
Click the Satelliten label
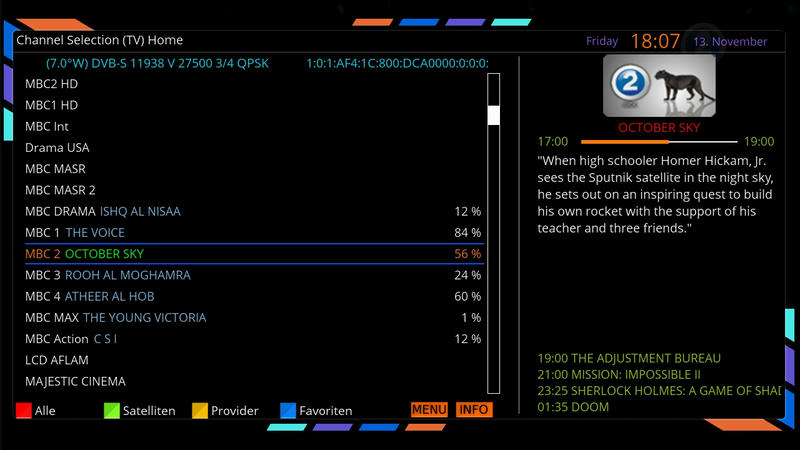click(x=149, y=411)
